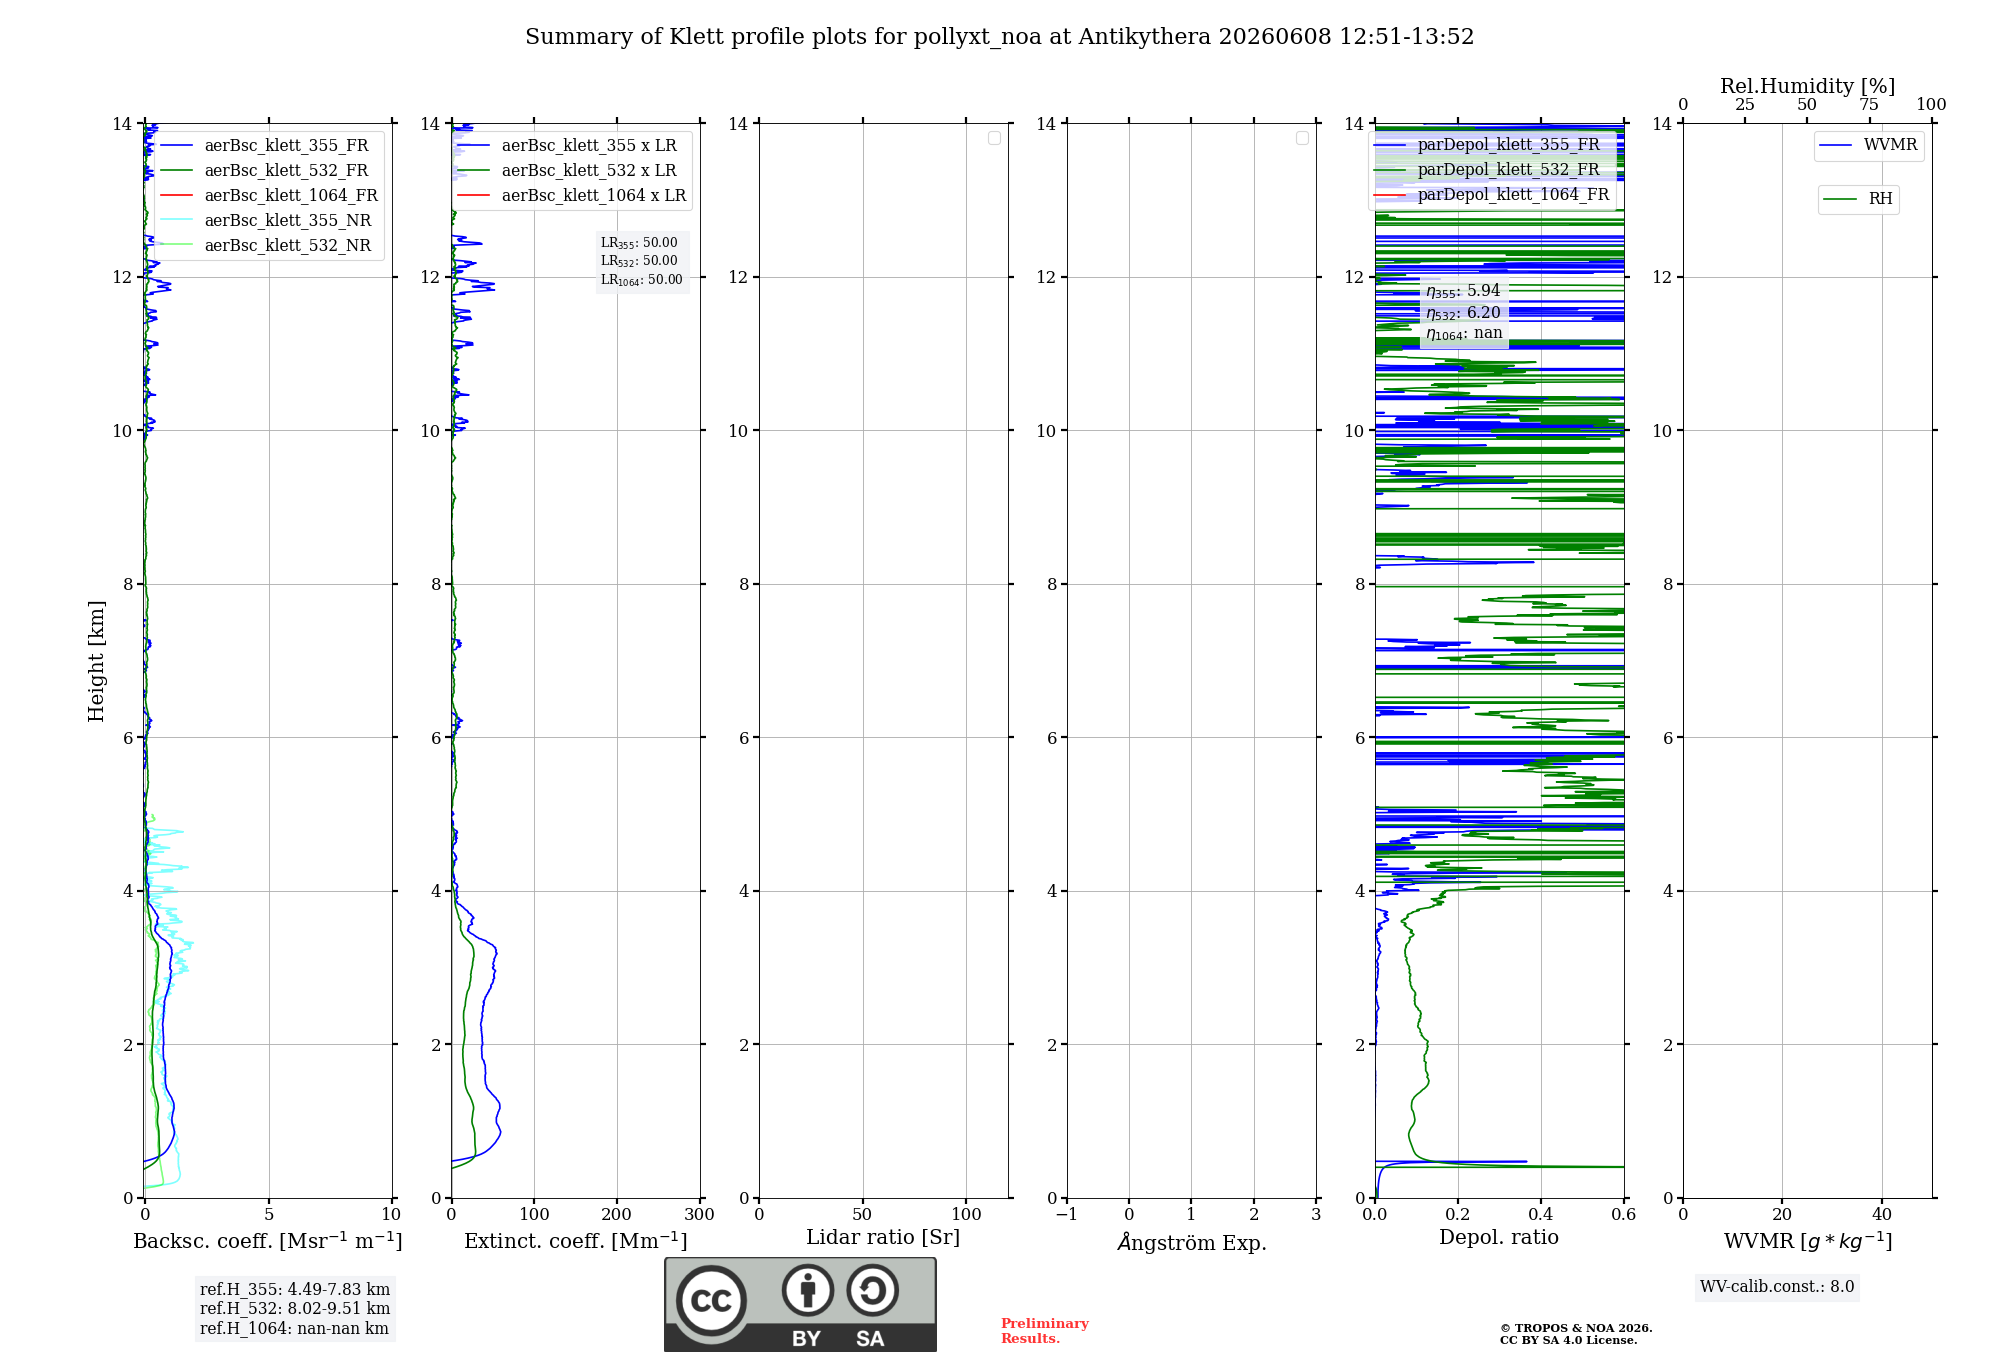This screenshot has height=1360, width=2000.
Task: Click tick label 100 on Rel.Humidity axis
Action: click(x=1931, y=105)
